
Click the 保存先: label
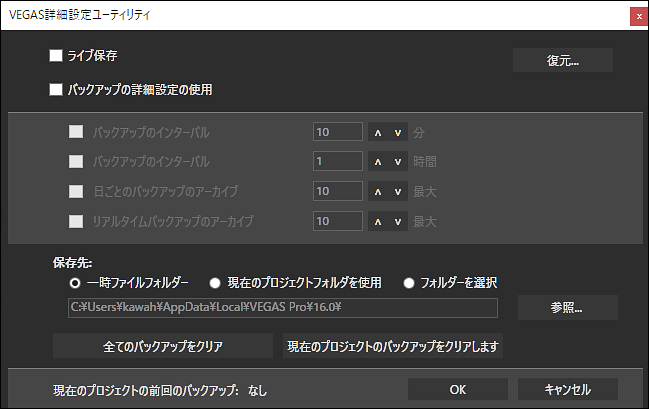point(72,262)
